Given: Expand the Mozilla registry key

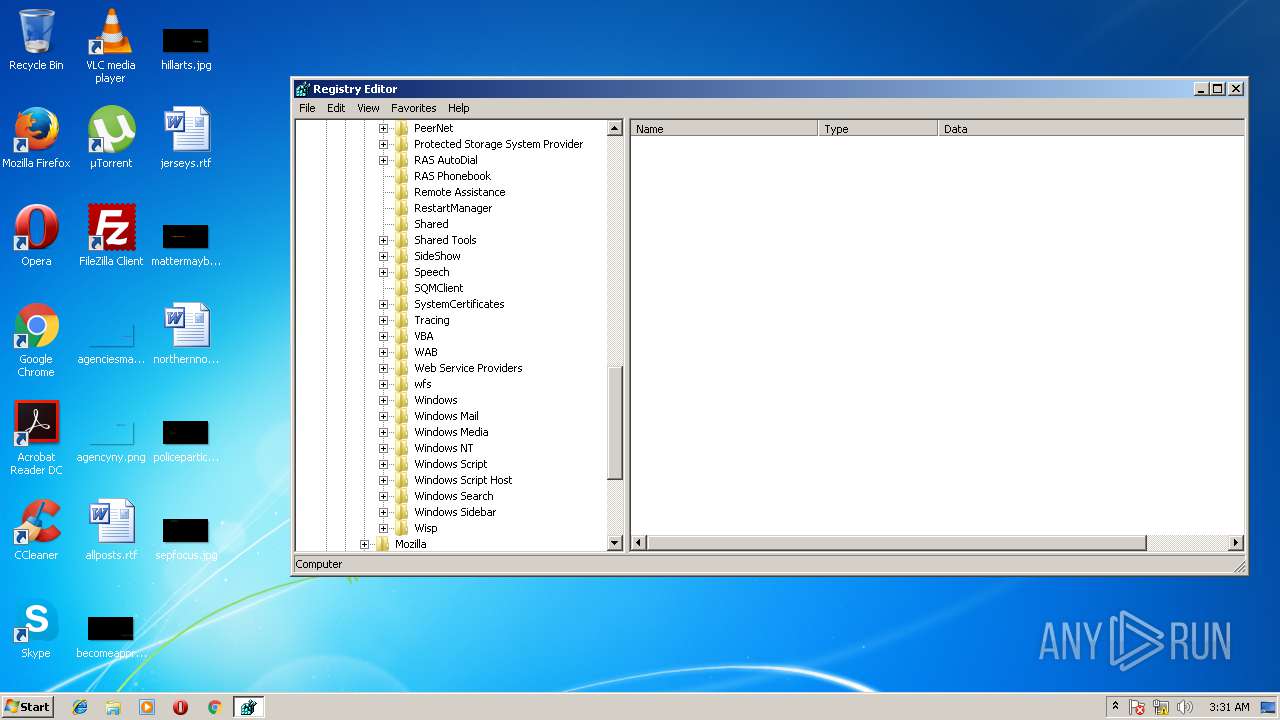Looking at the screenshot, I should pos(364,544).
